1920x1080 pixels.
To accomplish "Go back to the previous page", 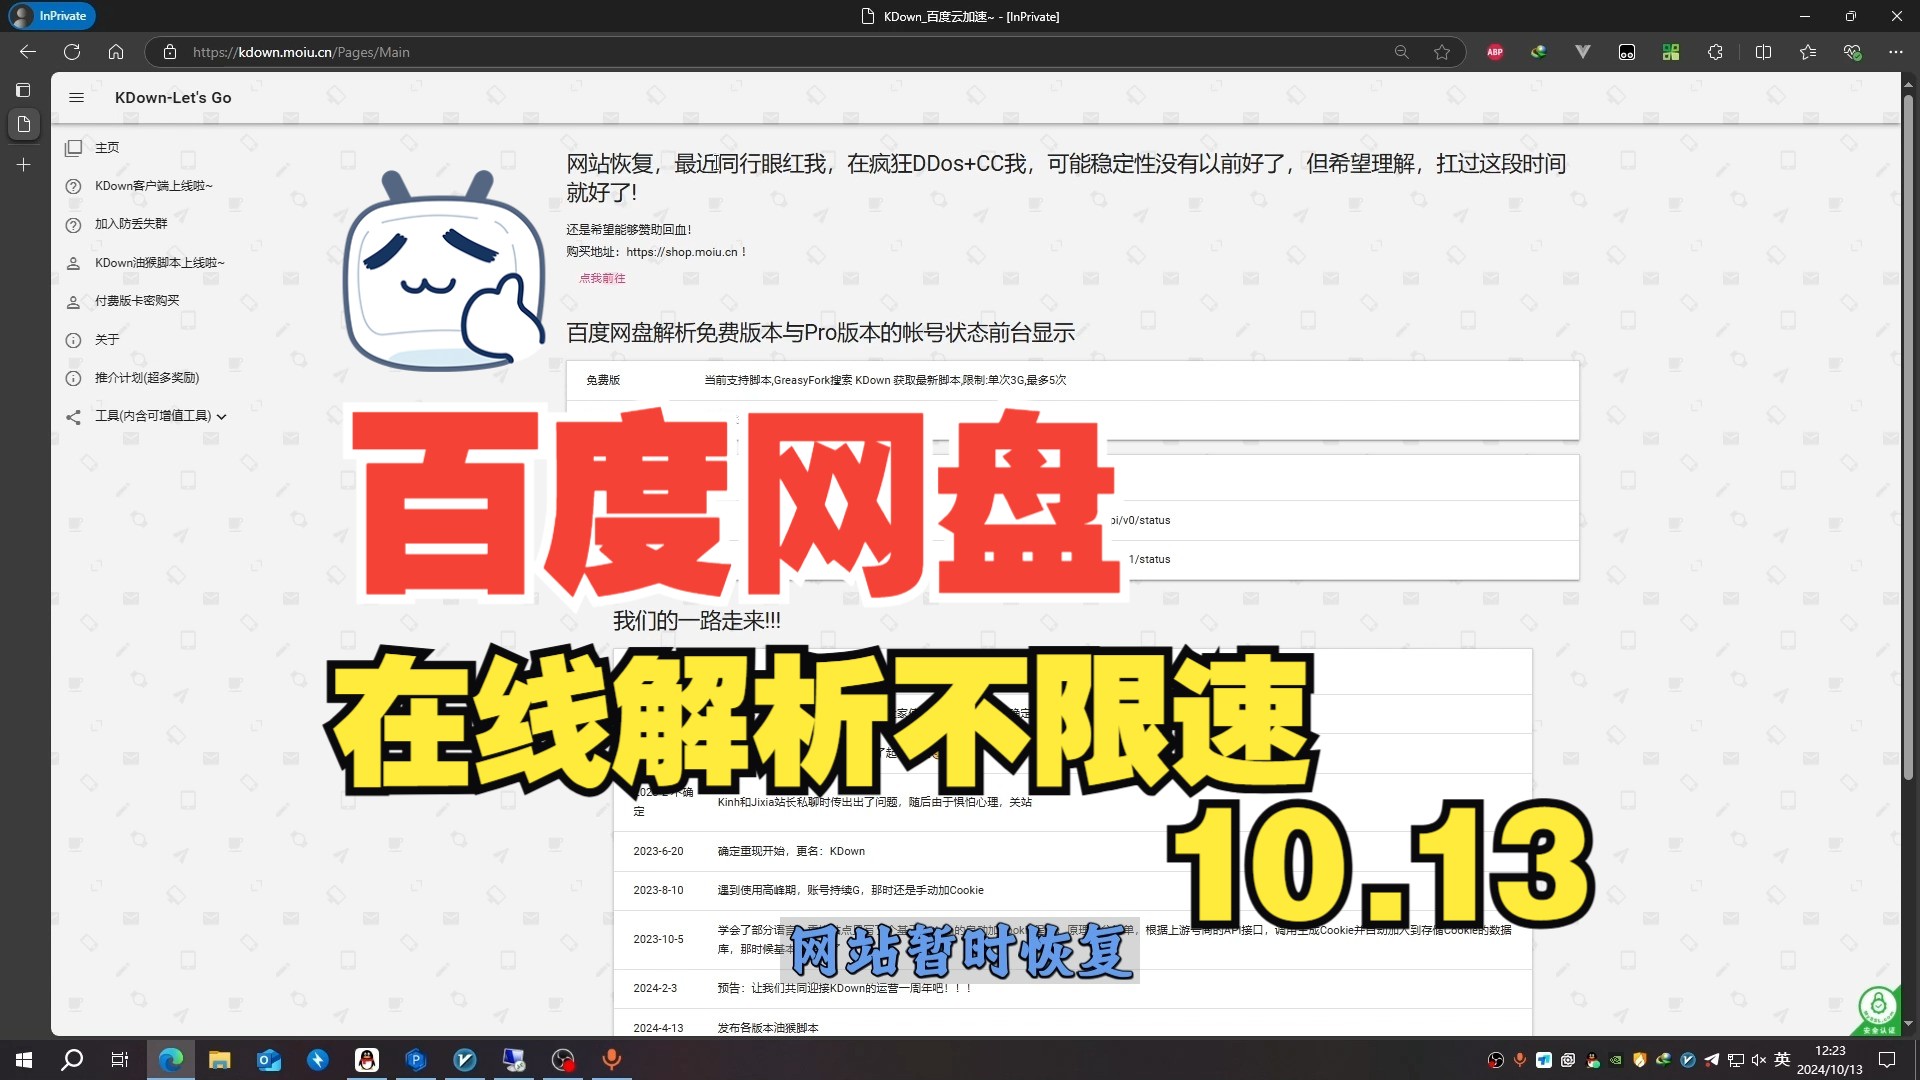I will [x=28, y=52].
